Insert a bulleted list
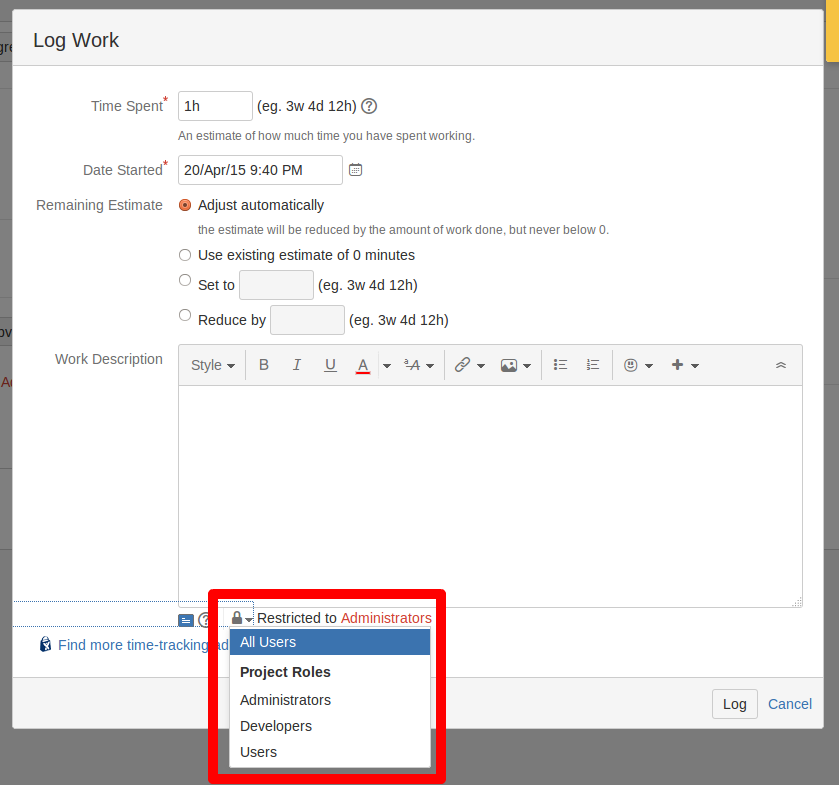839x785 pixels. [560, 365]
